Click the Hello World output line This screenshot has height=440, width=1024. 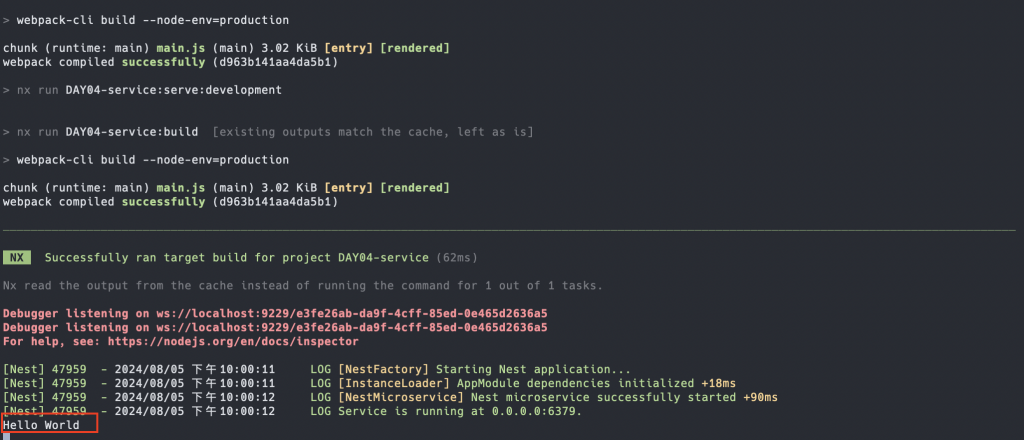coord(41,426)
